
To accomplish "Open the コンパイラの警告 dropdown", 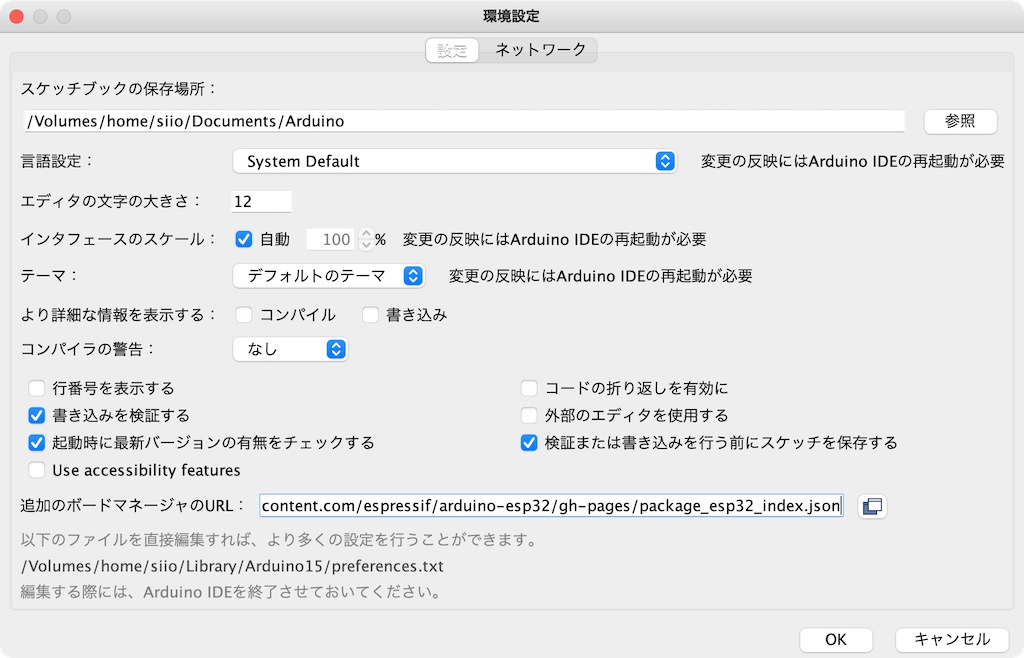I will [x=290, y=349].
